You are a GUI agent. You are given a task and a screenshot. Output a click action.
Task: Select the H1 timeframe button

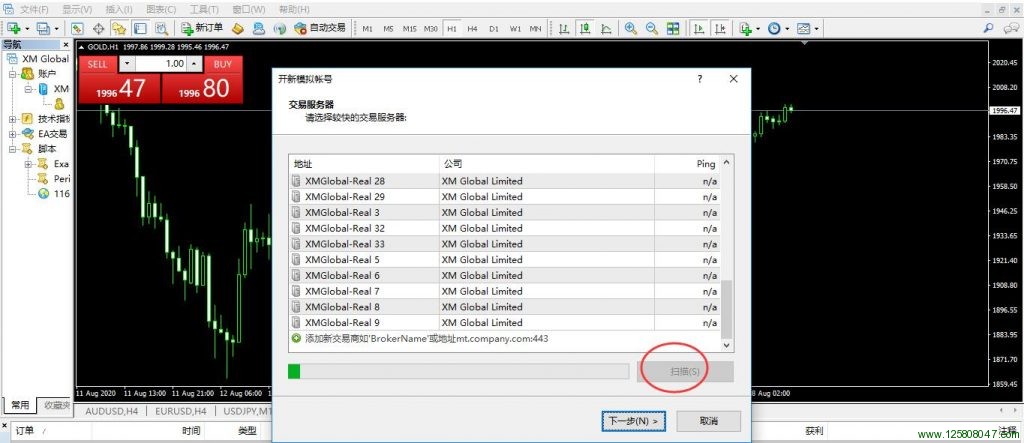click(x=451, y=29)
